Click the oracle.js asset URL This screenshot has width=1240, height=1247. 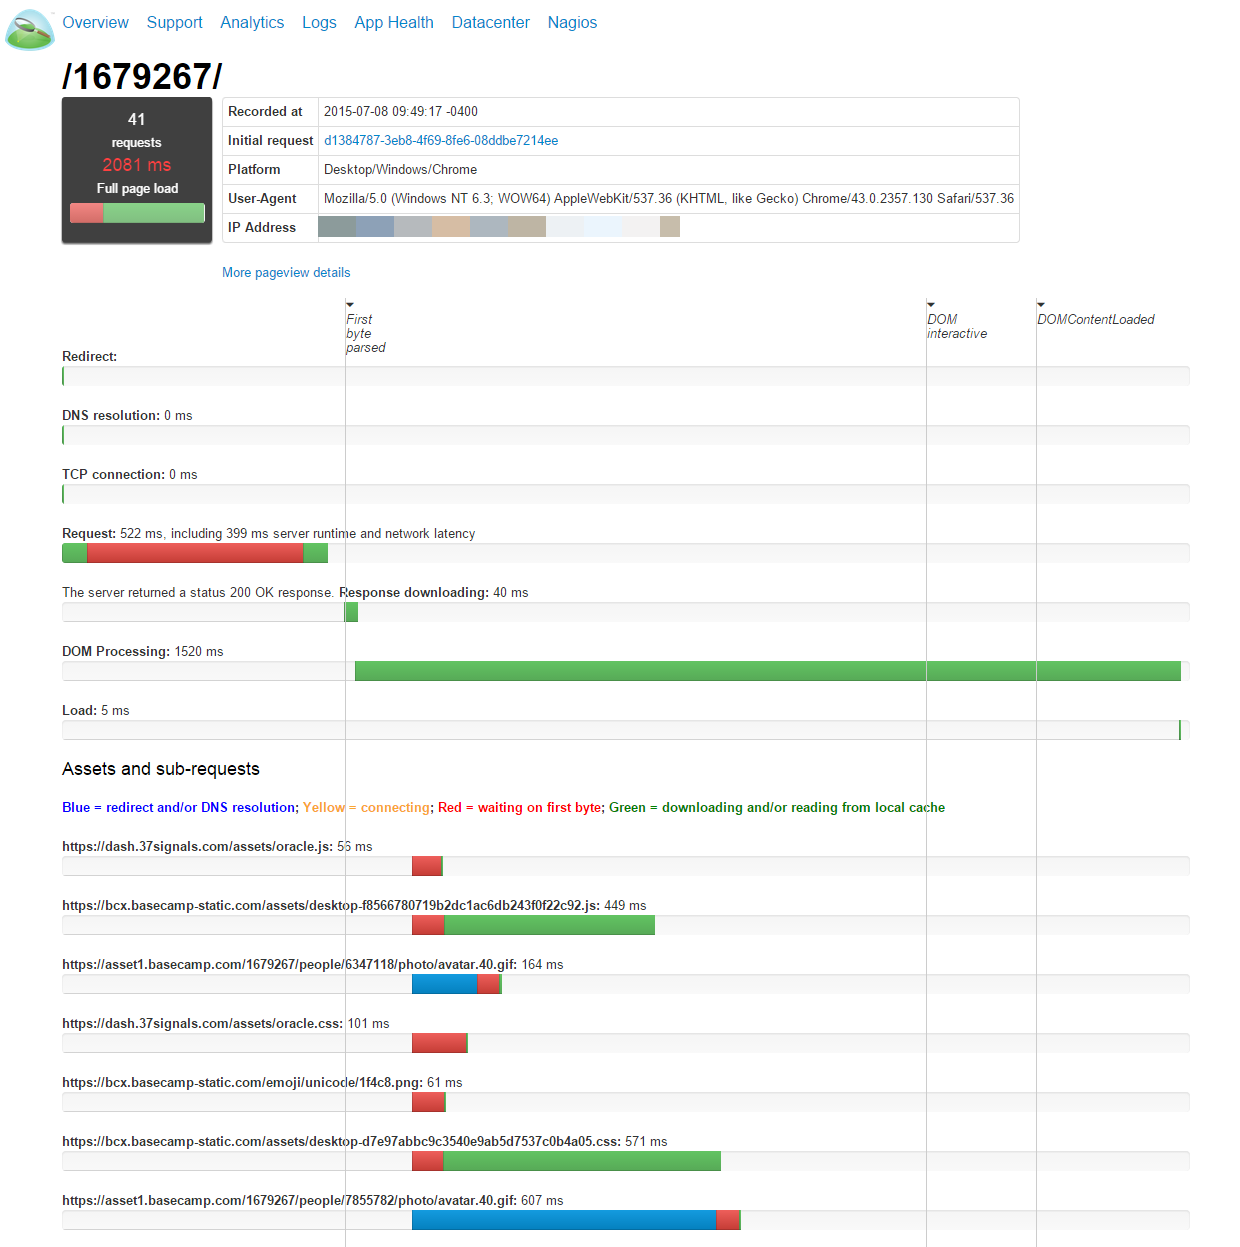(x=197, y=847)
